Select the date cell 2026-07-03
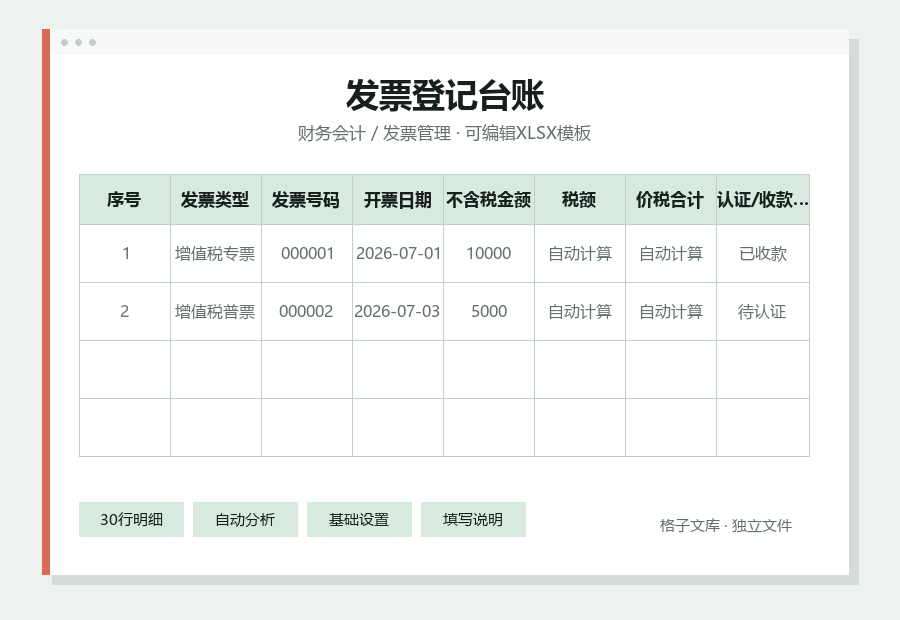The width and height of the screenshot is (900, 620). (398, 312)
